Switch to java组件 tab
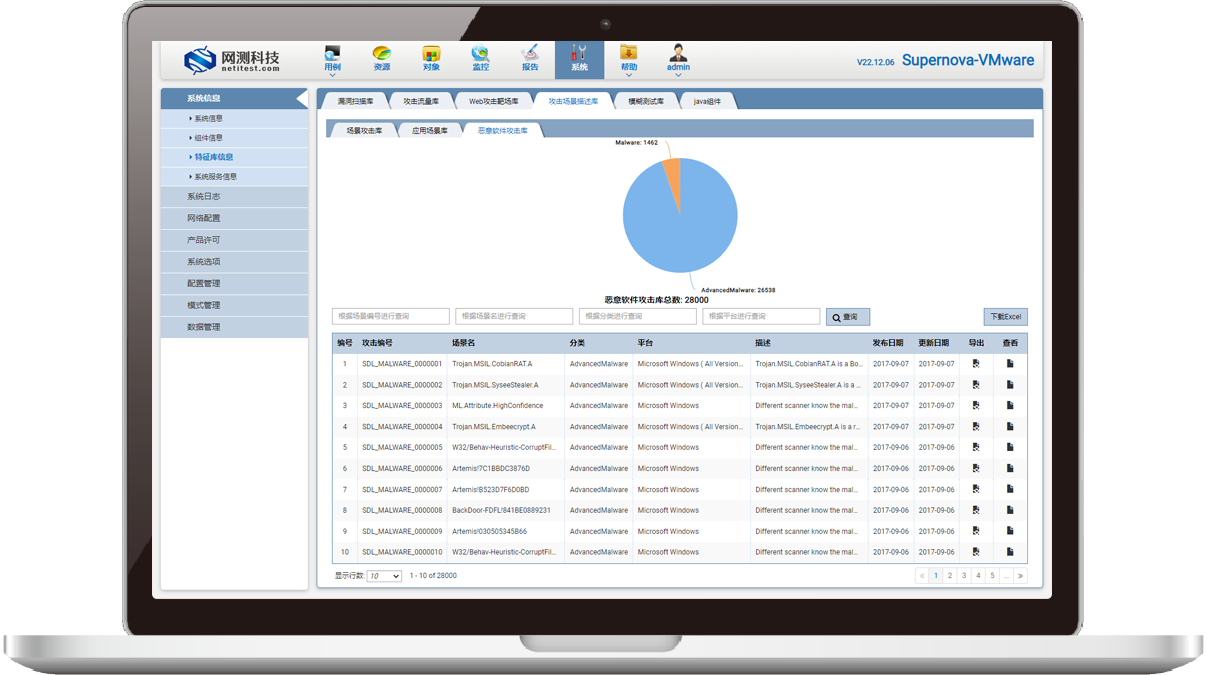Viewport: 1207px width, 675px height. pyautogui.click(x=707, y=101)
